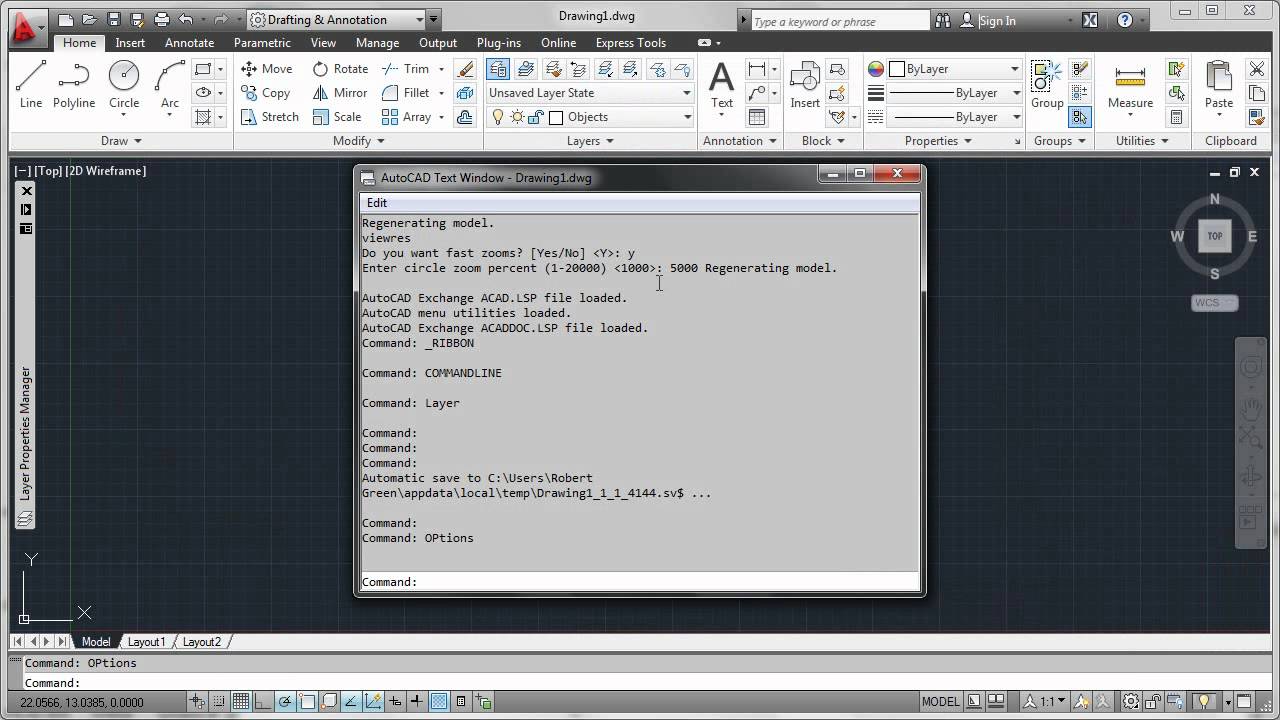Click the Explode icon in Modify panel
This screenshot has width=1280, height=720.
(x=465, y=93)
